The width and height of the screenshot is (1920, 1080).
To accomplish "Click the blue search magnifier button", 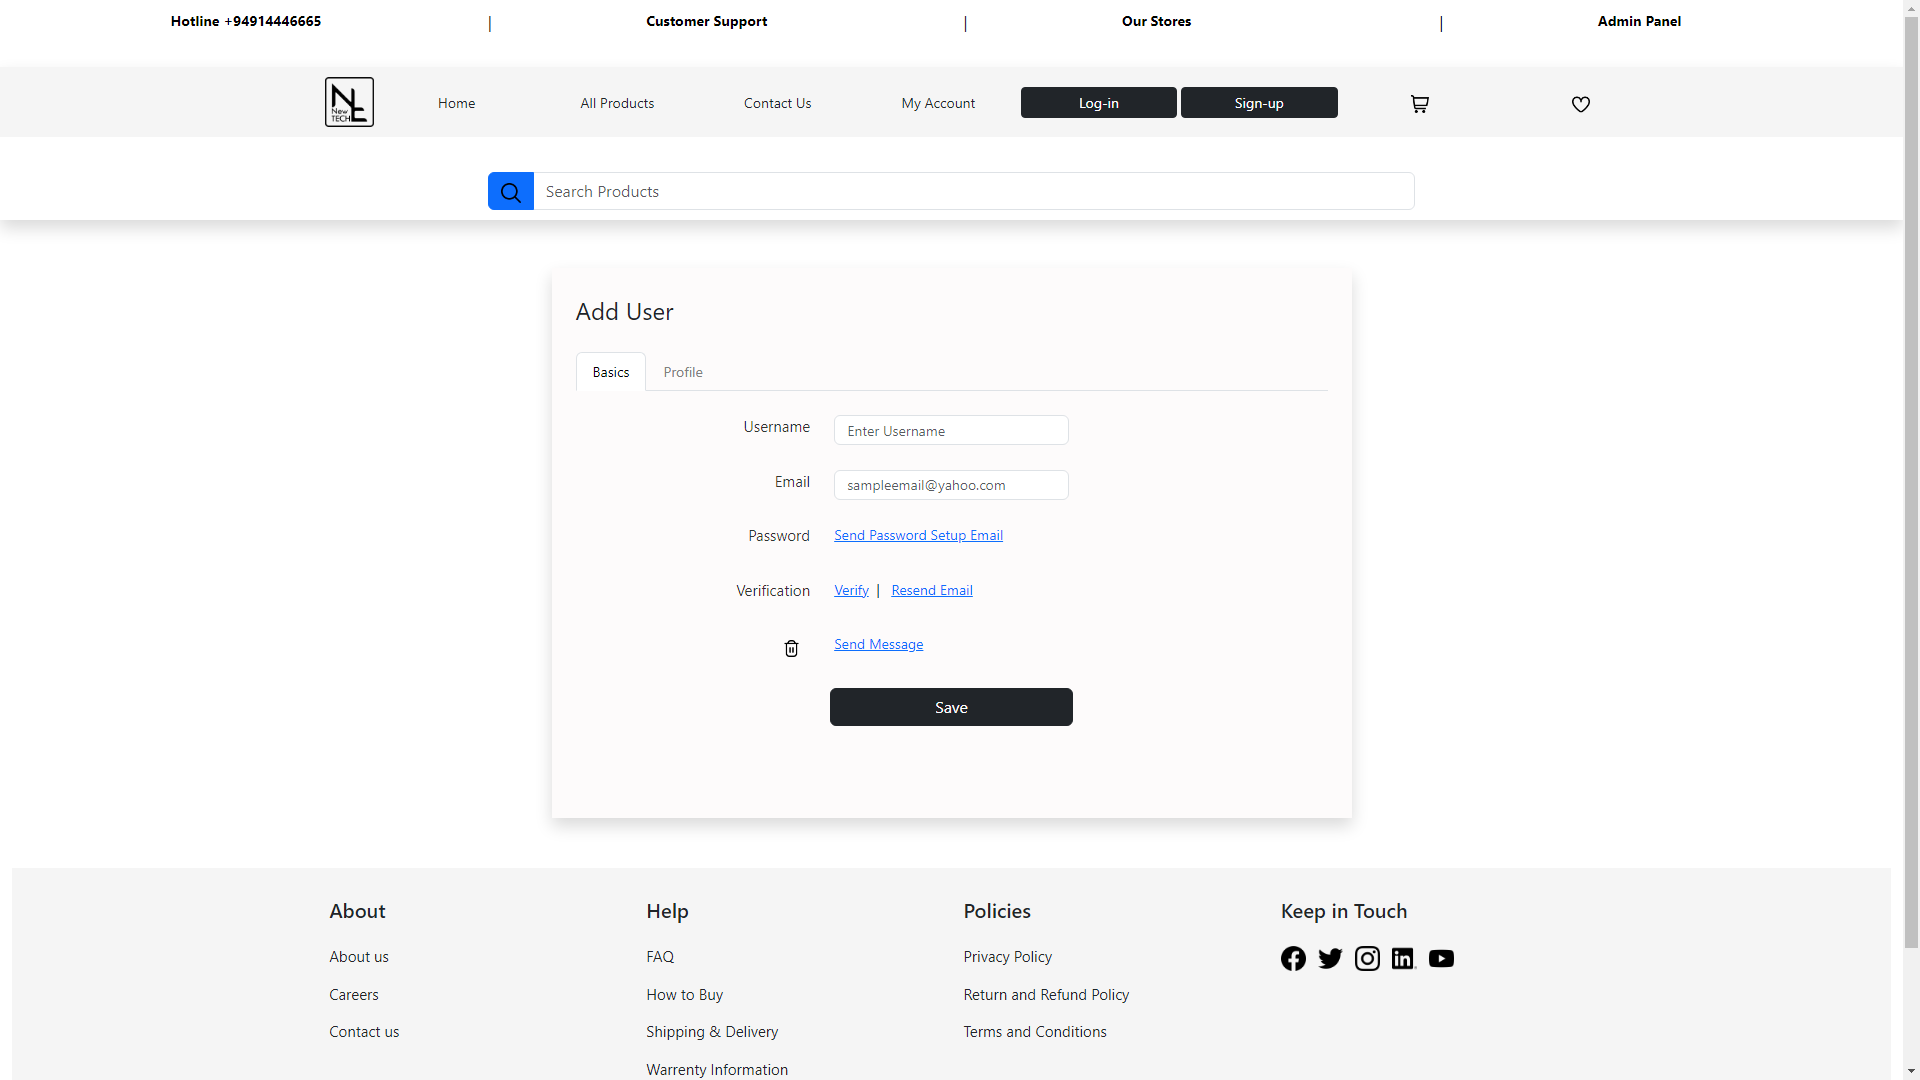I will click(510, 192).
